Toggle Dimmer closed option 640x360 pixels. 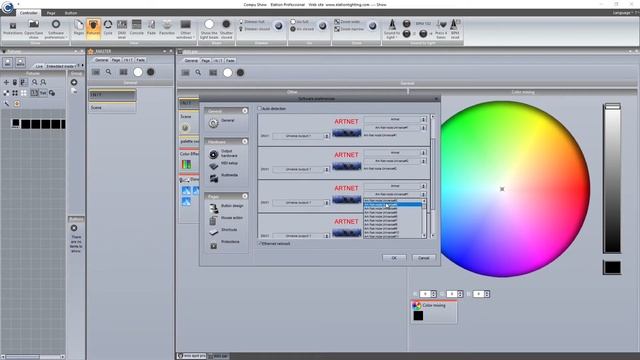pos(253,29)
